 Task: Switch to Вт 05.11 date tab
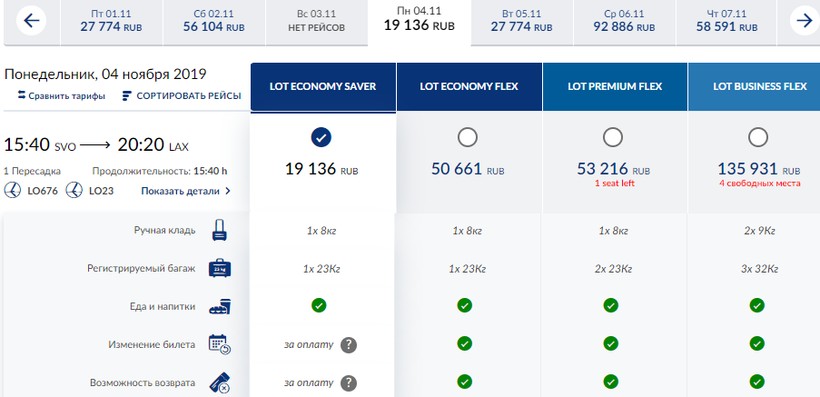point(521,21)
